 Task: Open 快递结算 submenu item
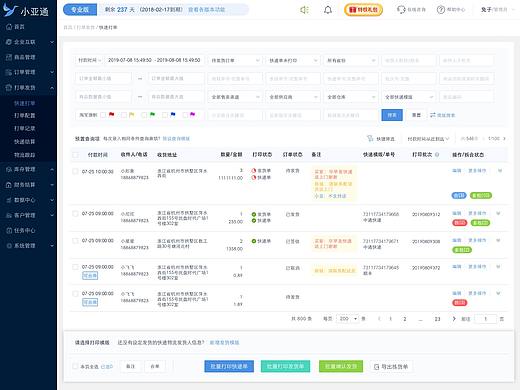point(25,142)
